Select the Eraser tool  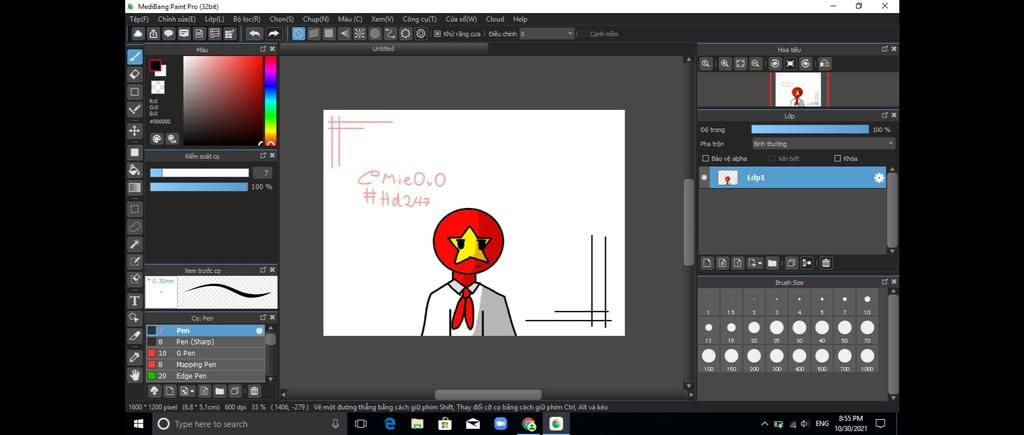tap(135, 74)
